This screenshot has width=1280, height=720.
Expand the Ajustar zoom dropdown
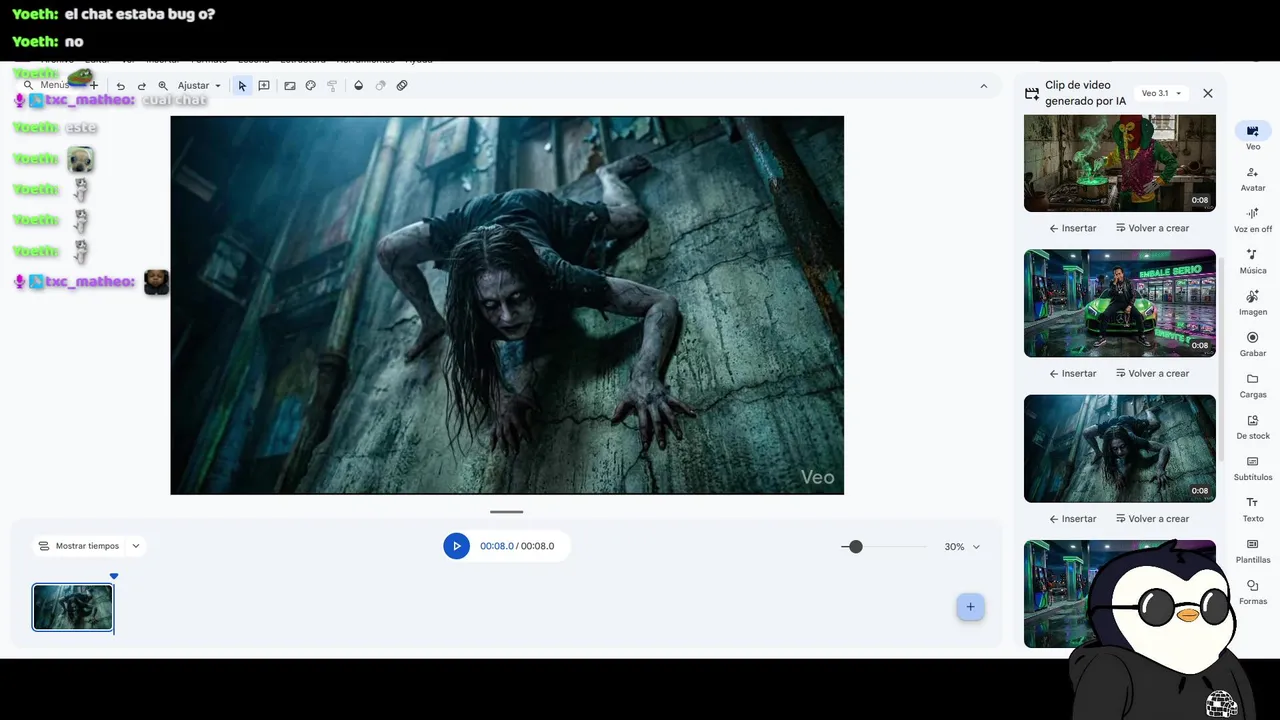point(199,86)
